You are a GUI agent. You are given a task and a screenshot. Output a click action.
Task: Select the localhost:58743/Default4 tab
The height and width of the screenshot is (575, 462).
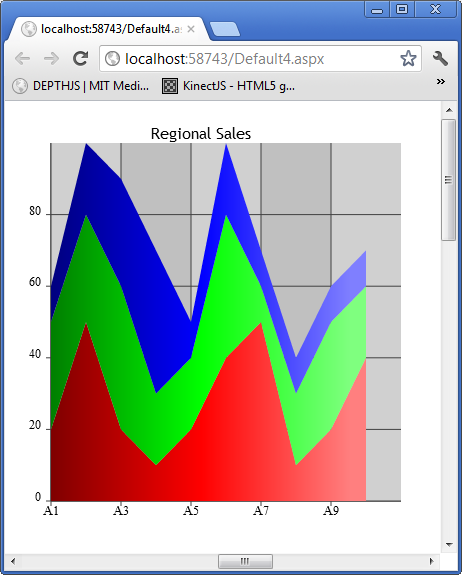click(109, 29)
